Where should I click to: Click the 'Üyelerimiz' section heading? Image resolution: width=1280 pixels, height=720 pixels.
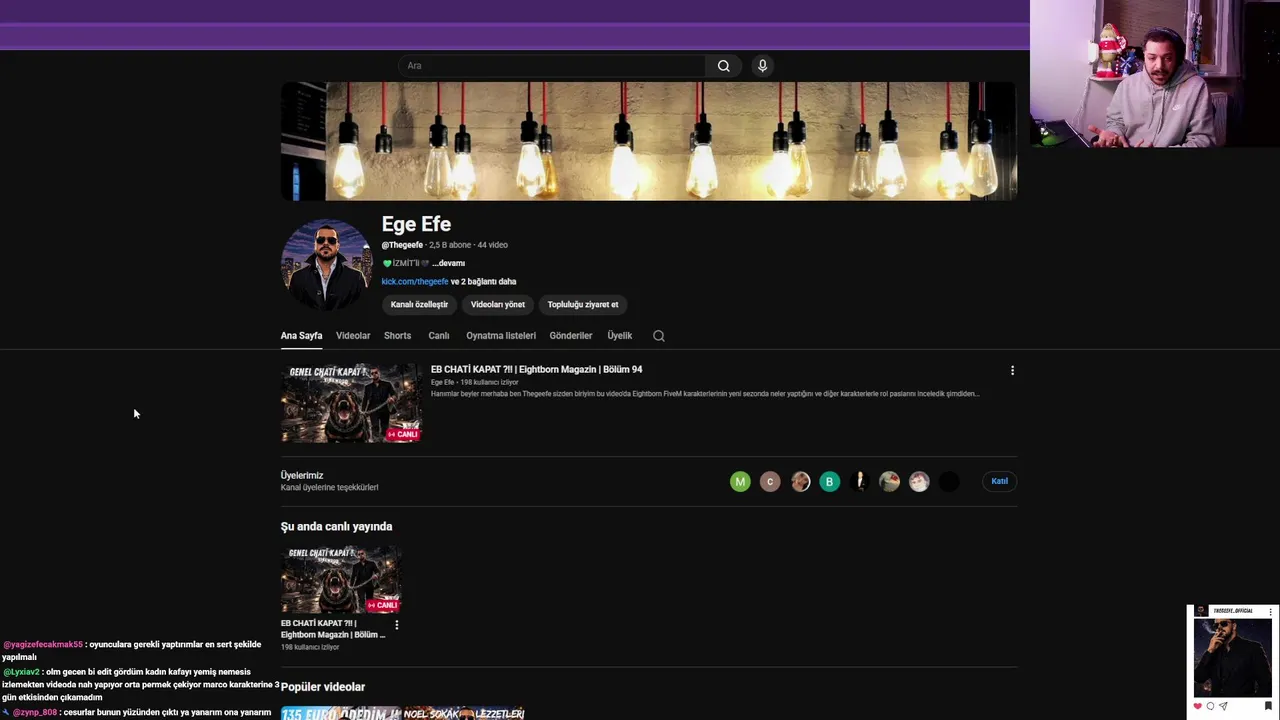(302, 476)
